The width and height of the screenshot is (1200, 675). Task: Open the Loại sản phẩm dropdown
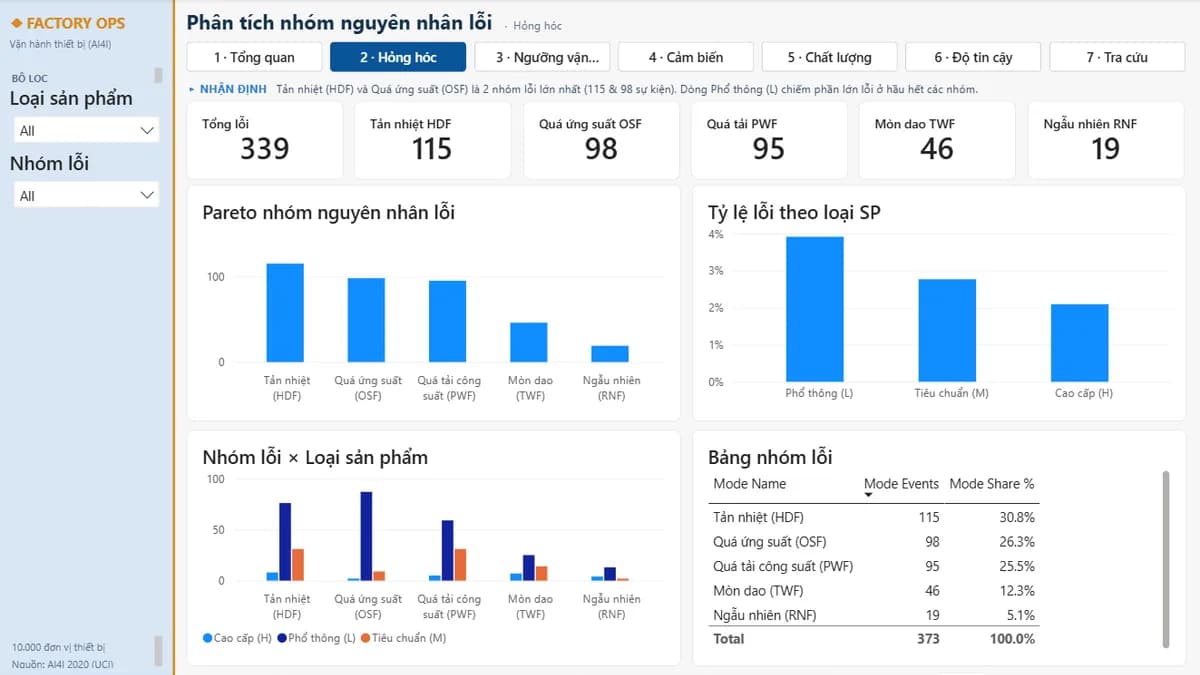(86, 130)
